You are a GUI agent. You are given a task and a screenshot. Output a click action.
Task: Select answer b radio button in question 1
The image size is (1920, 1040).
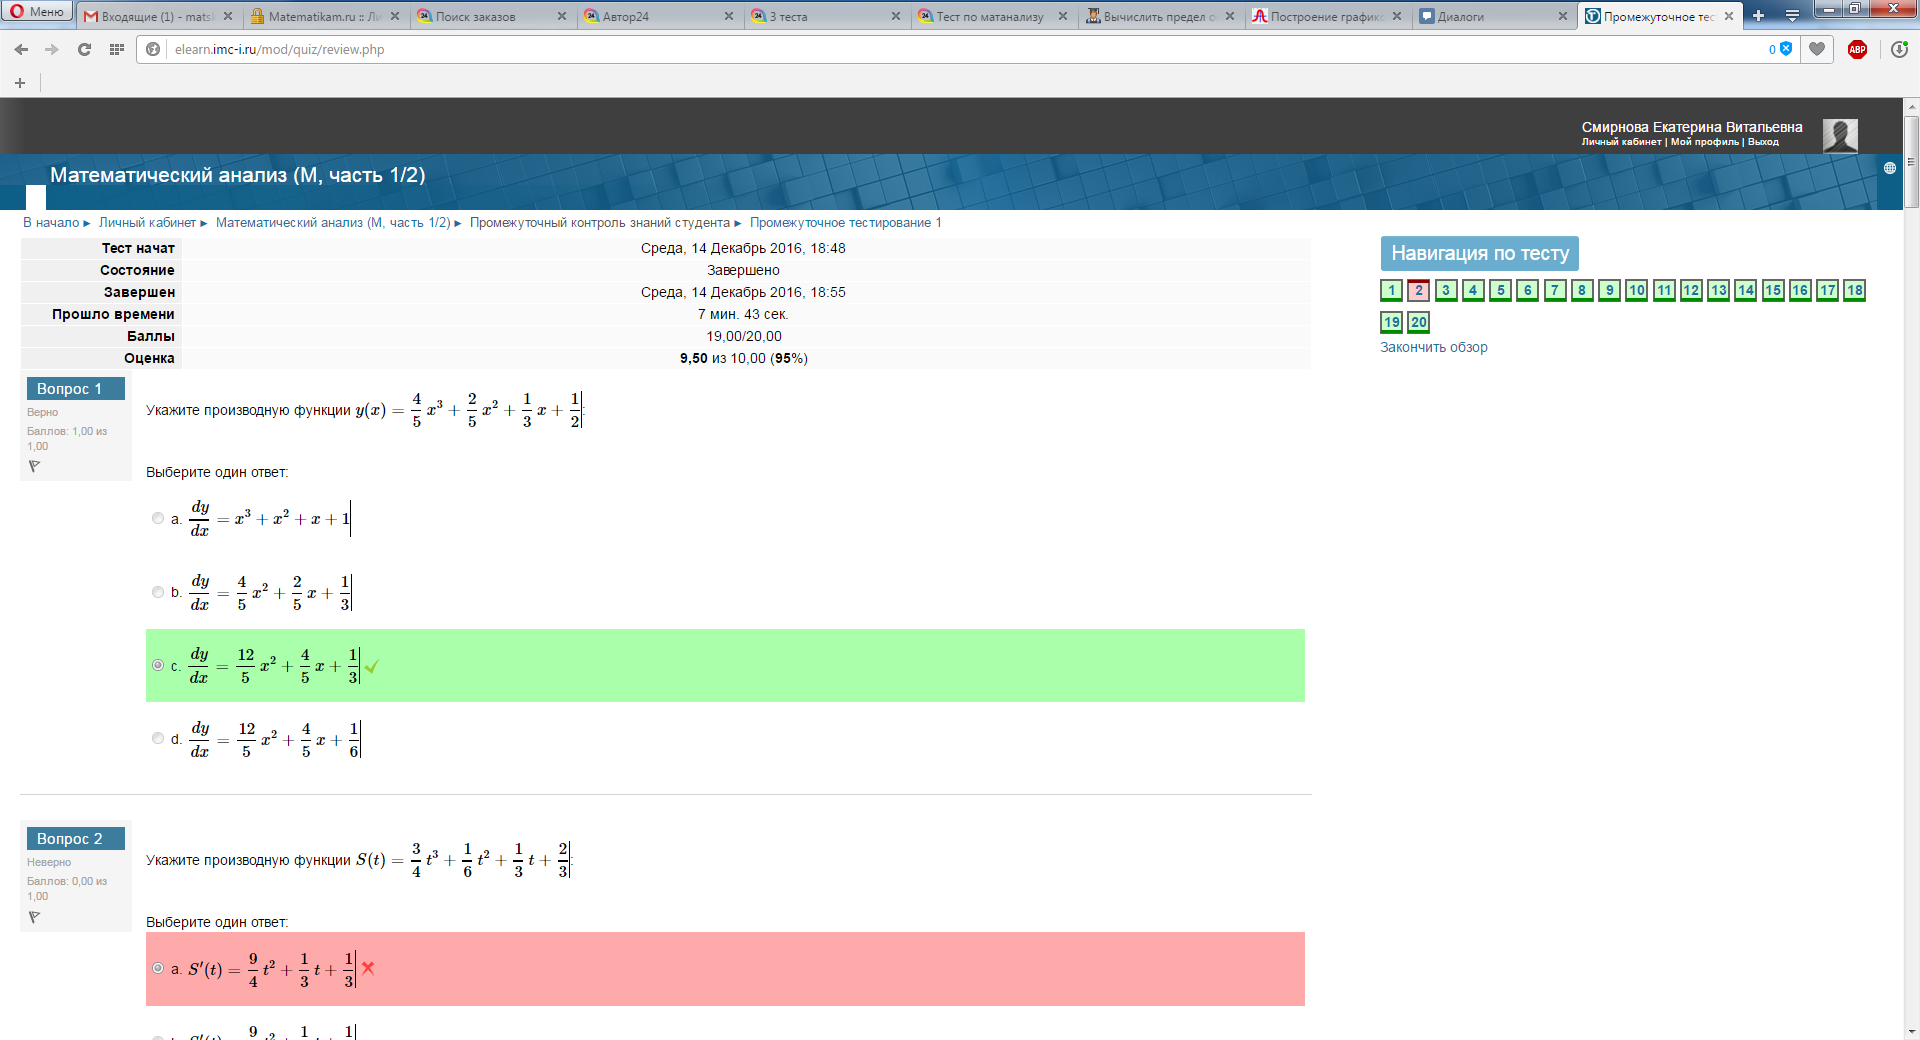pyautogui.click(x=158, y=592)
